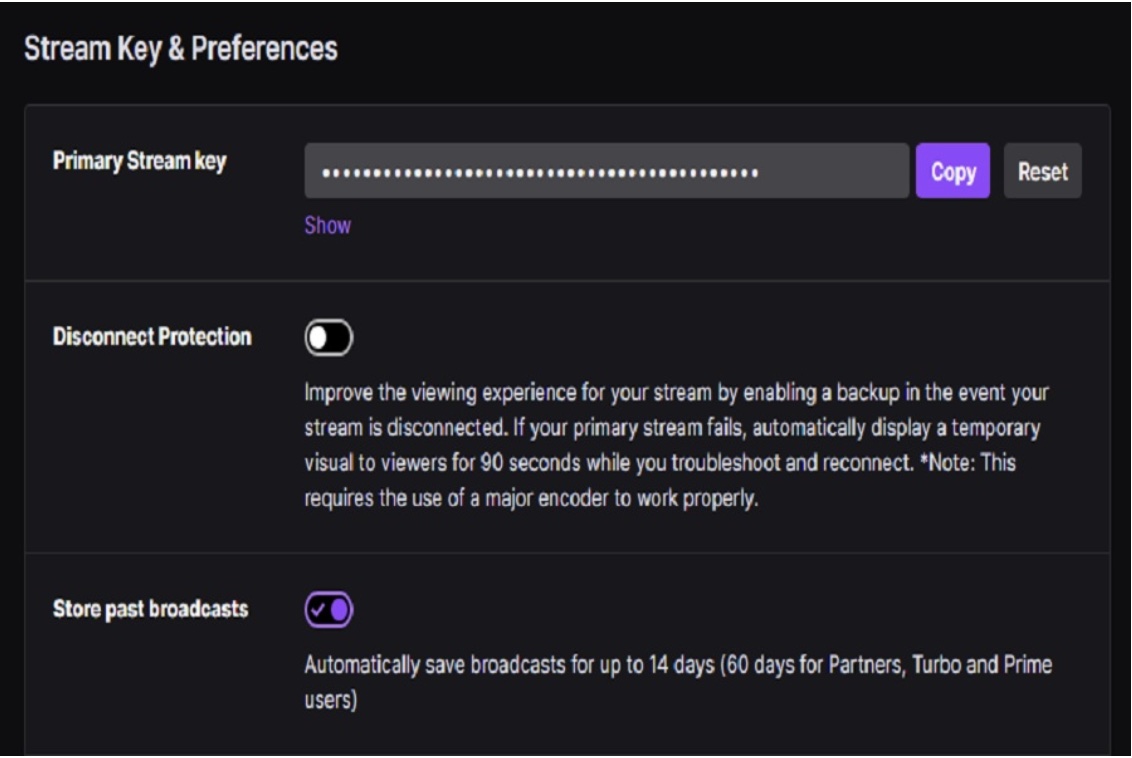Click the white knob of Disconnect Protection switch
The width and height of the screenshot is (1132, 758).
[319, 339]
